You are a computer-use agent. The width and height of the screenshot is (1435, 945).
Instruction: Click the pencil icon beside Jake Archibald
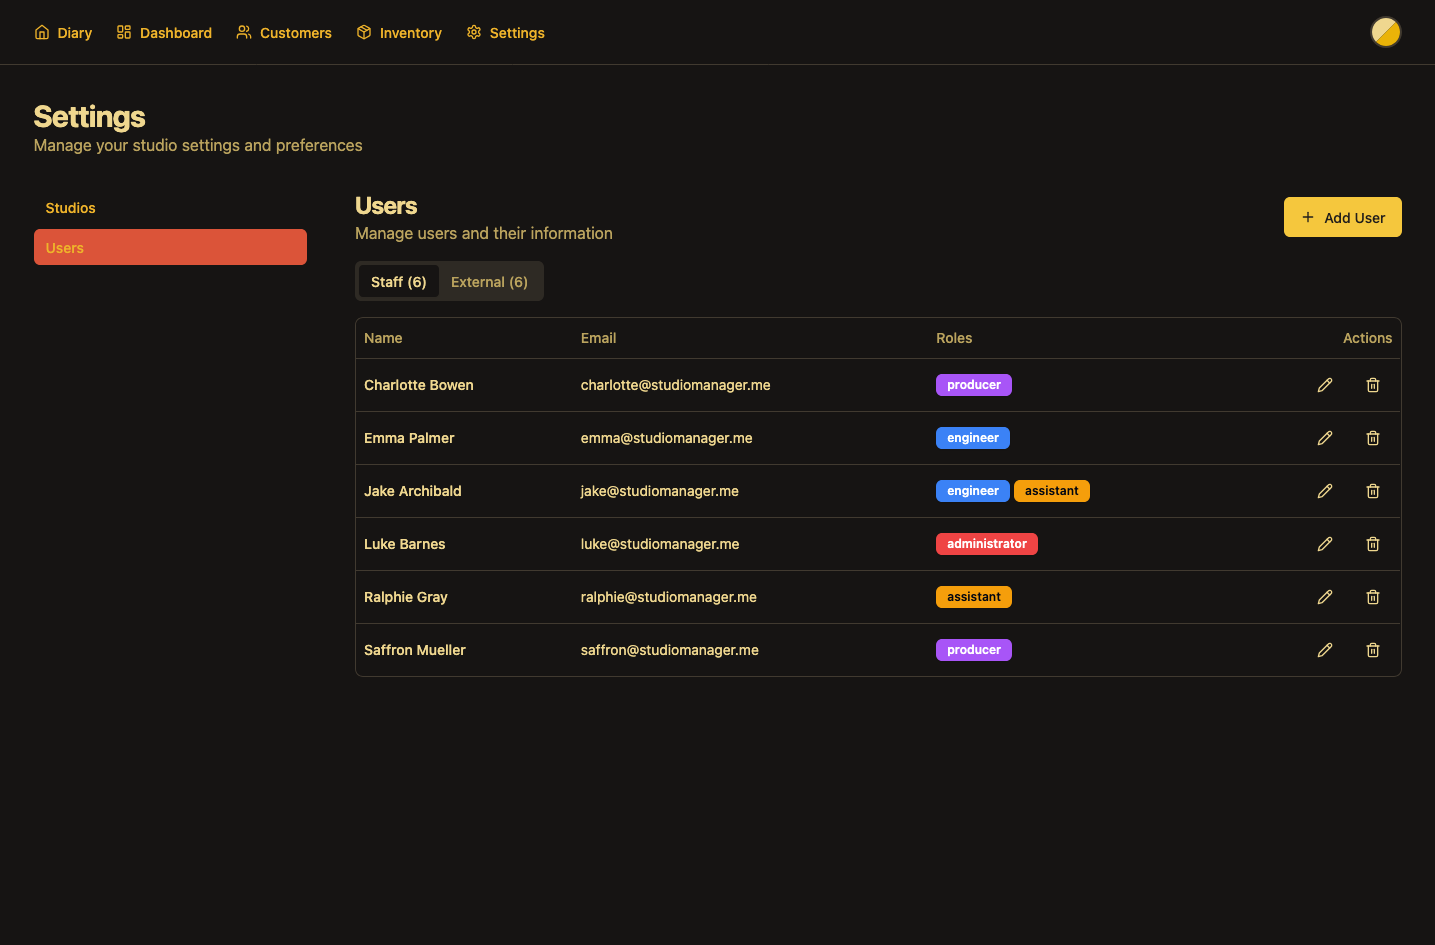click(1325, 491)
